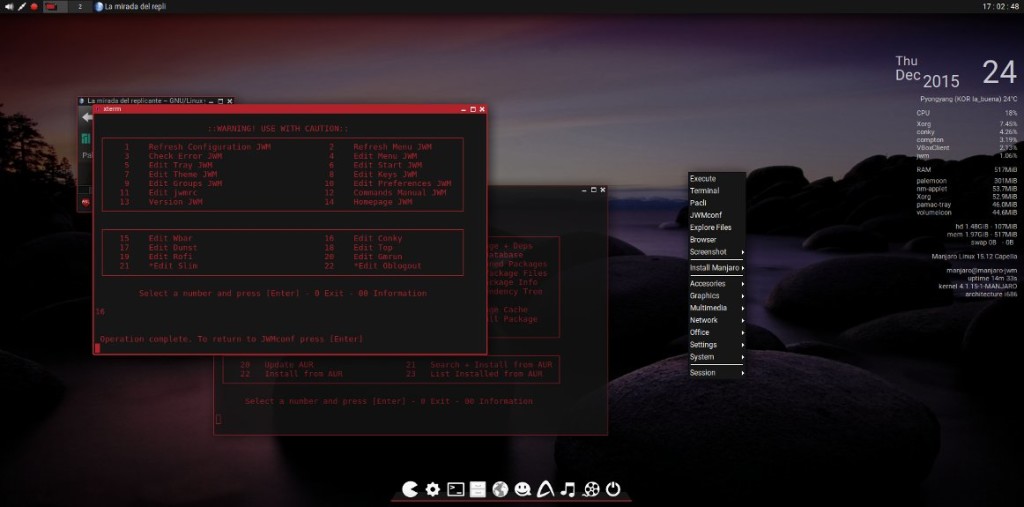This screenshot has height=507, width=1024.
Task: Click the clock in the top panel
Action: (1000, 7)
